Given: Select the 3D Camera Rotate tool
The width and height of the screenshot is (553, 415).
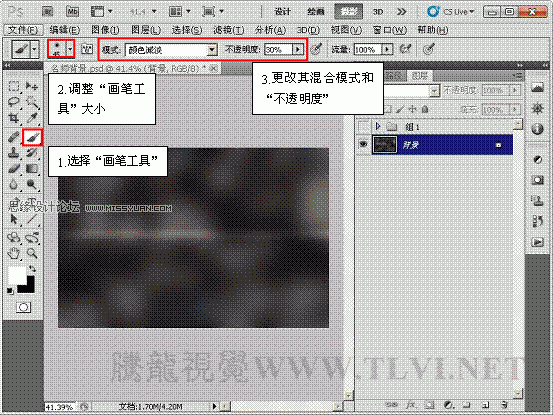Looking at the screenshot, I should [32, 237].
